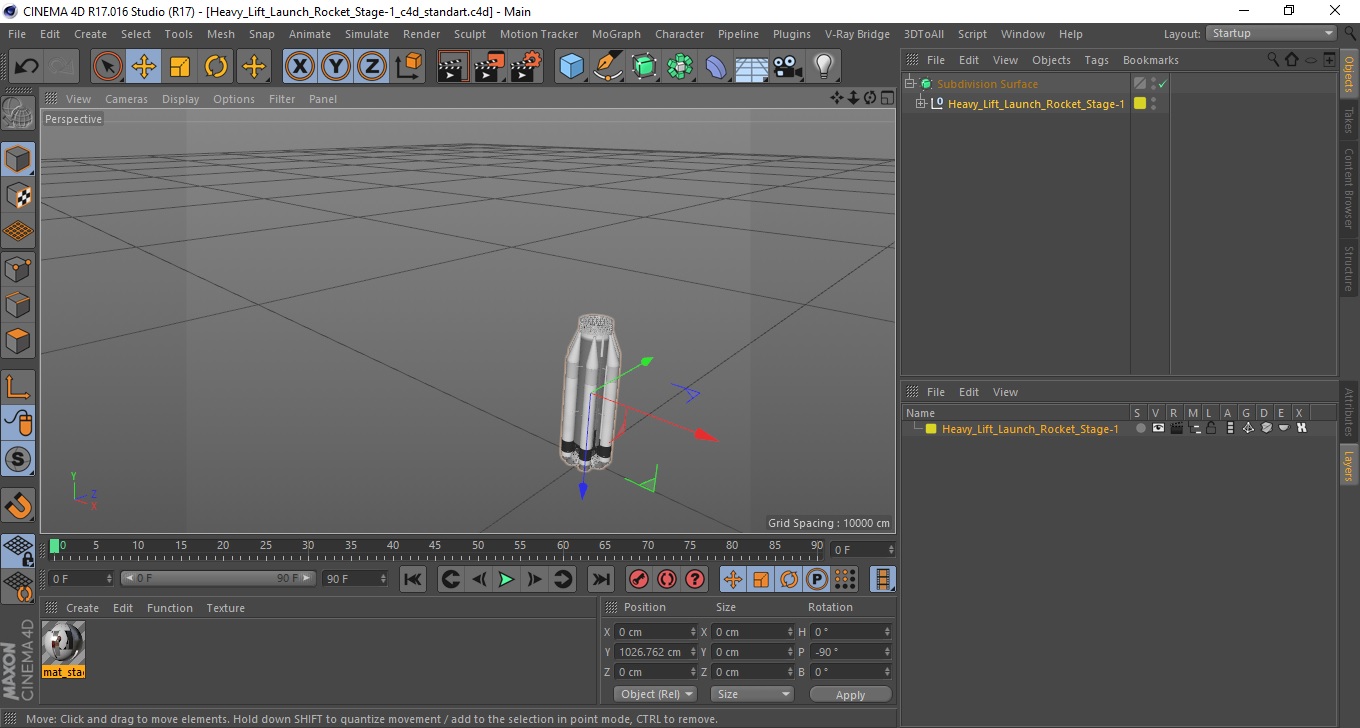
Task: Toggle the layer lock icon
Action: (1211, 428)
